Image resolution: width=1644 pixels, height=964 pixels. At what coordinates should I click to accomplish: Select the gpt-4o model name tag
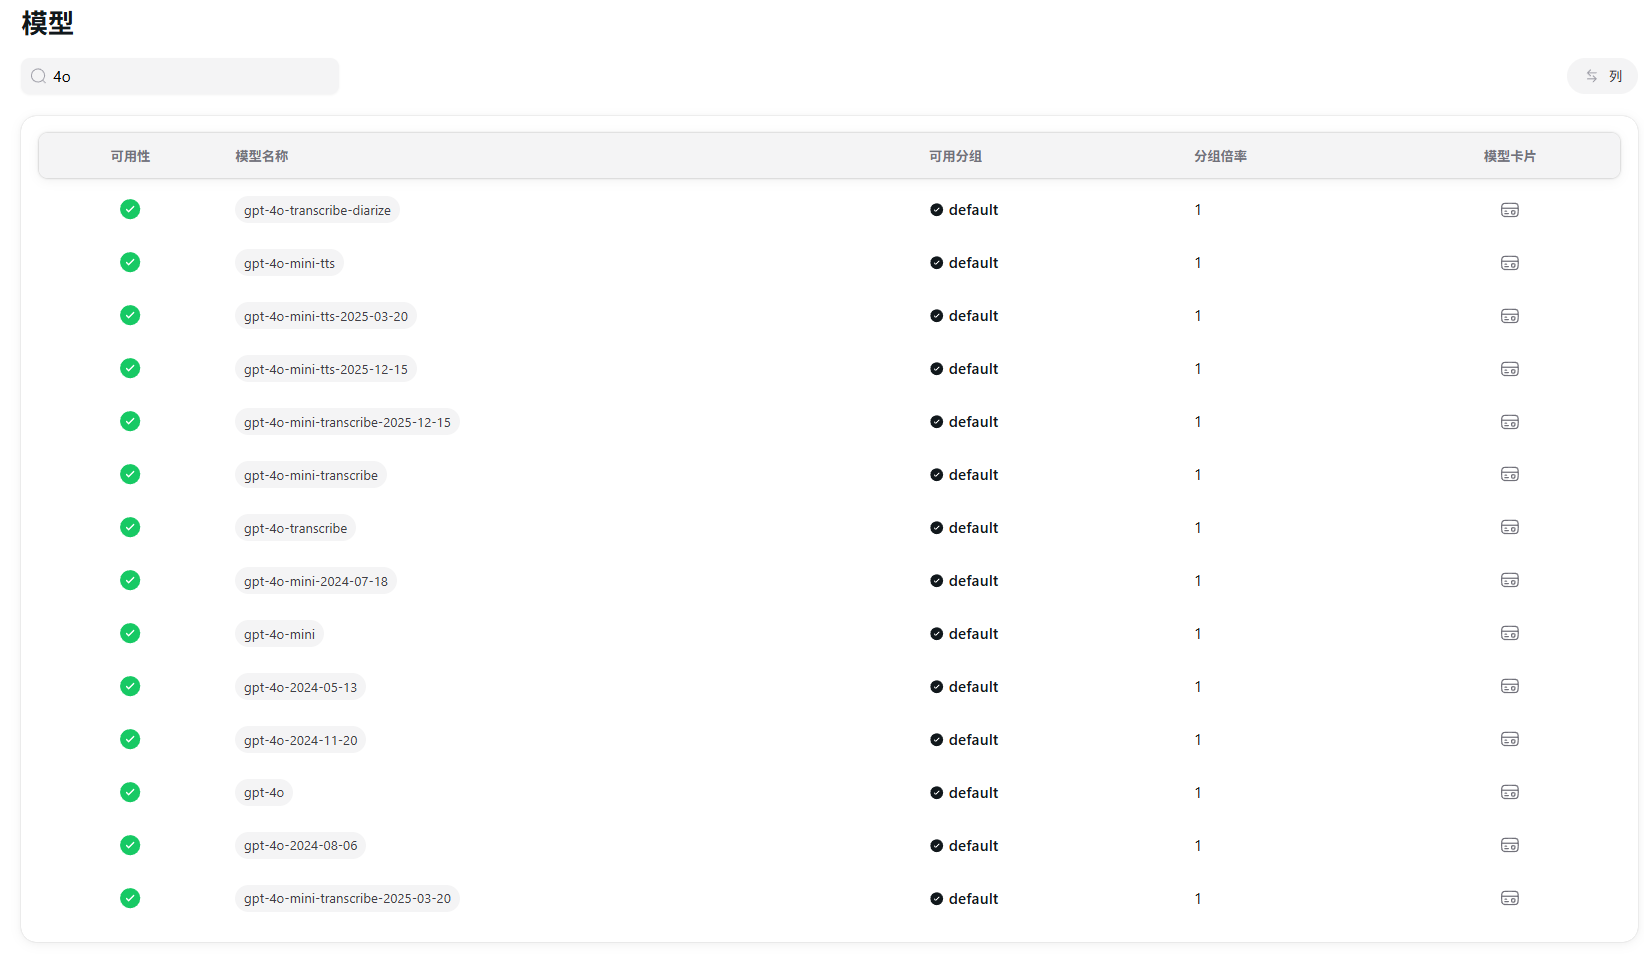pyautogui.click(x=264, y=793)
